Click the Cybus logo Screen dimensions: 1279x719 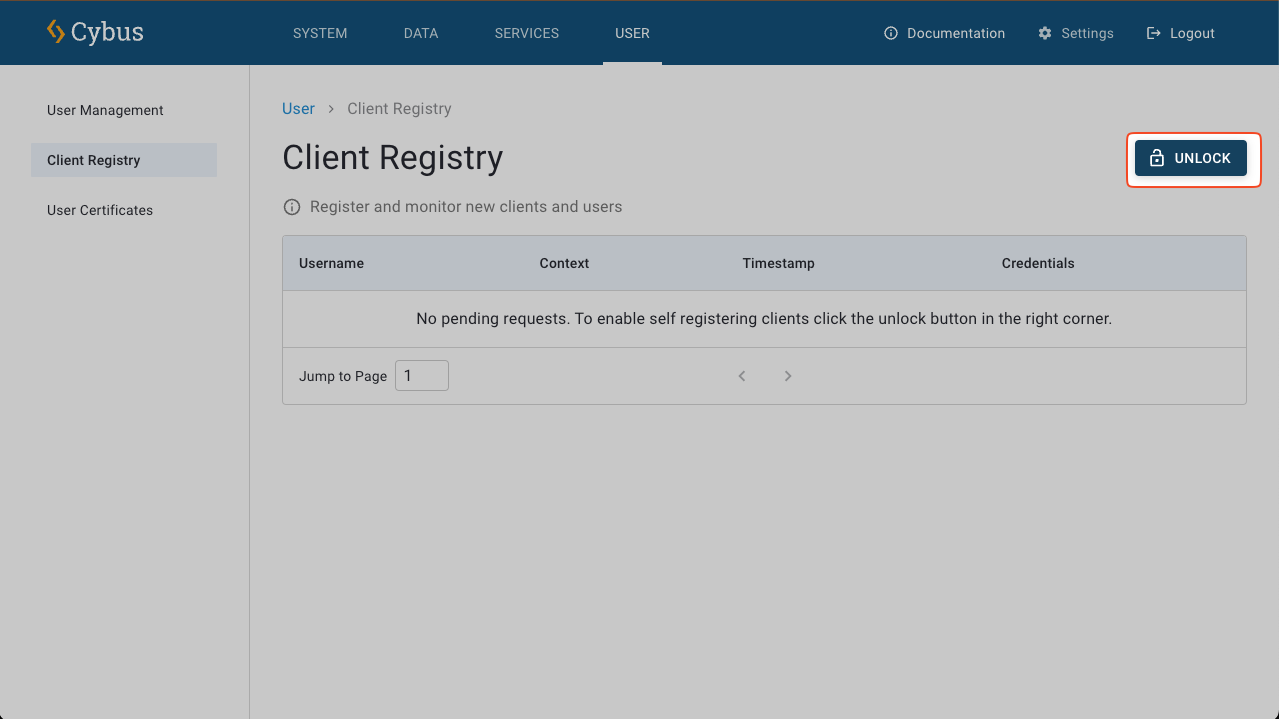(x=95, y=32)
